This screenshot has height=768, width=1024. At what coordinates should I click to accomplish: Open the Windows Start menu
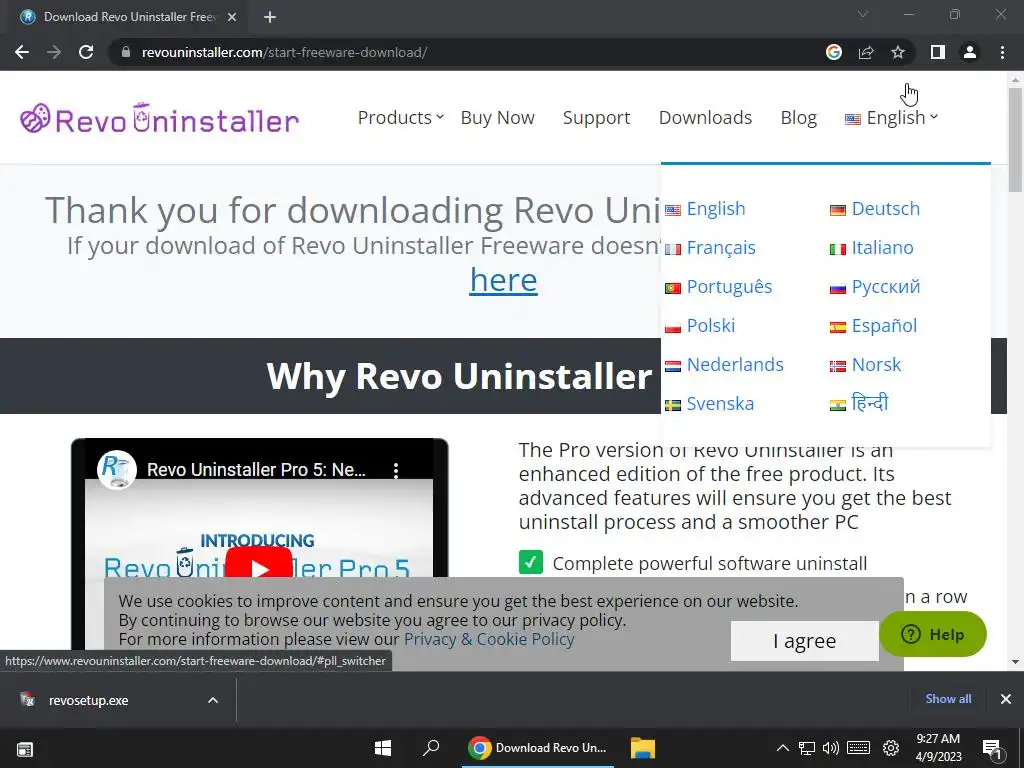click(383, 748)
